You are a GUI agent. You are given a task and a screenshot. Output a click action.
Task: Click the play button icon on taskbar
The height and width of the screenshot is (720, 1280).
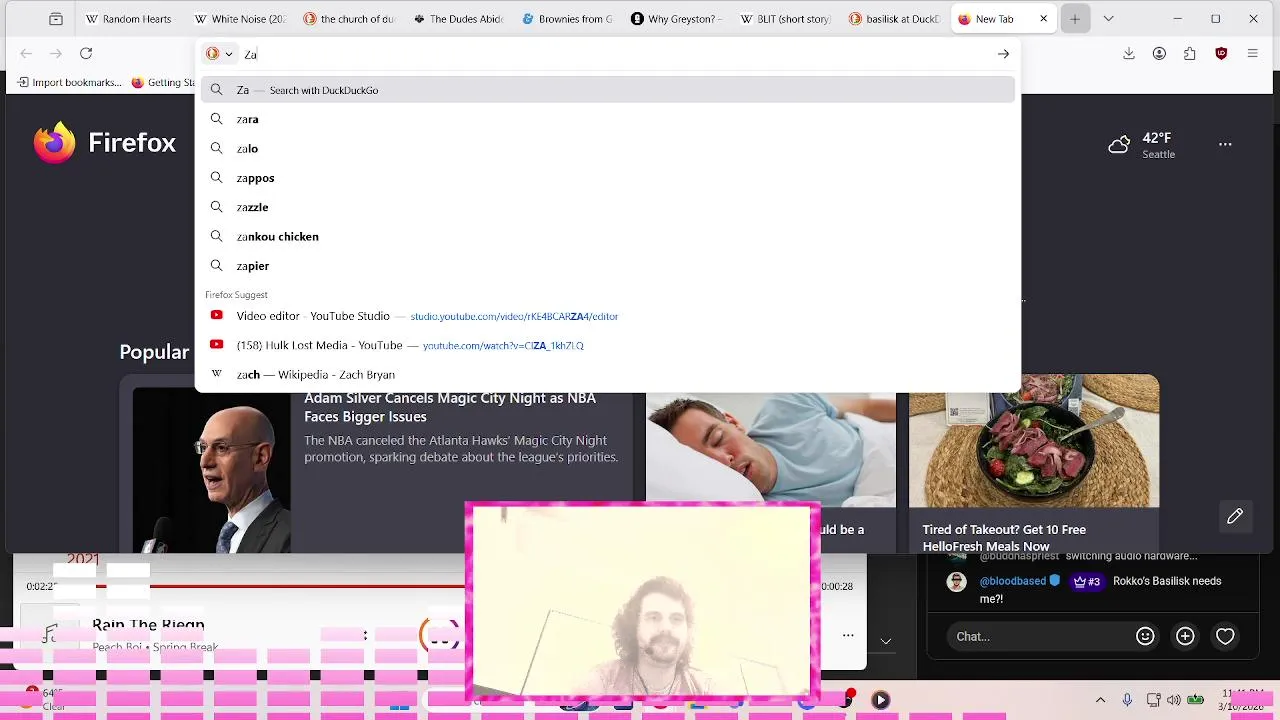pos(880,700)
